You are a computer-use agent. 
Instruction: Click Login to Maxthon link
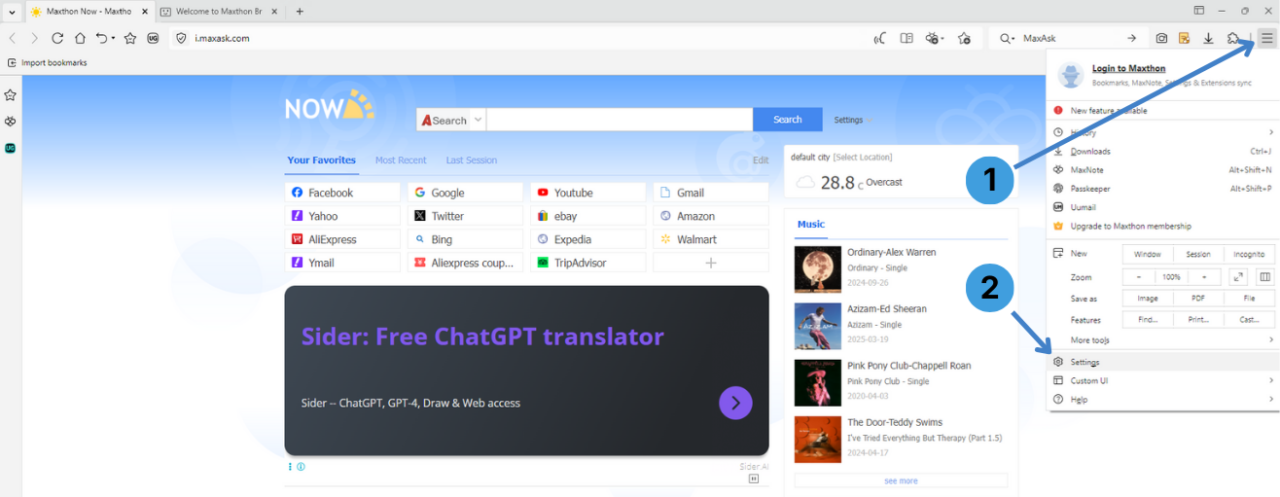(1128, 68)
